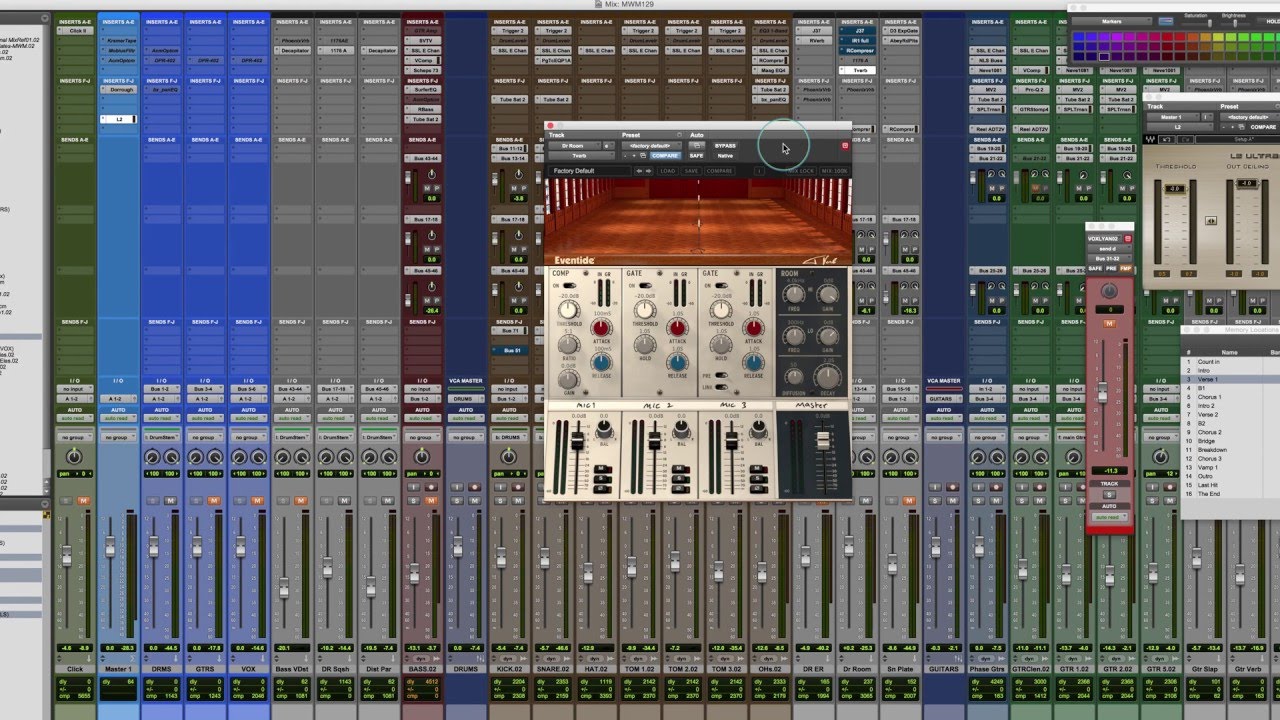Click DRMS track name label
The height and width of the screenshot is (720, 1280).
point(161,668)
